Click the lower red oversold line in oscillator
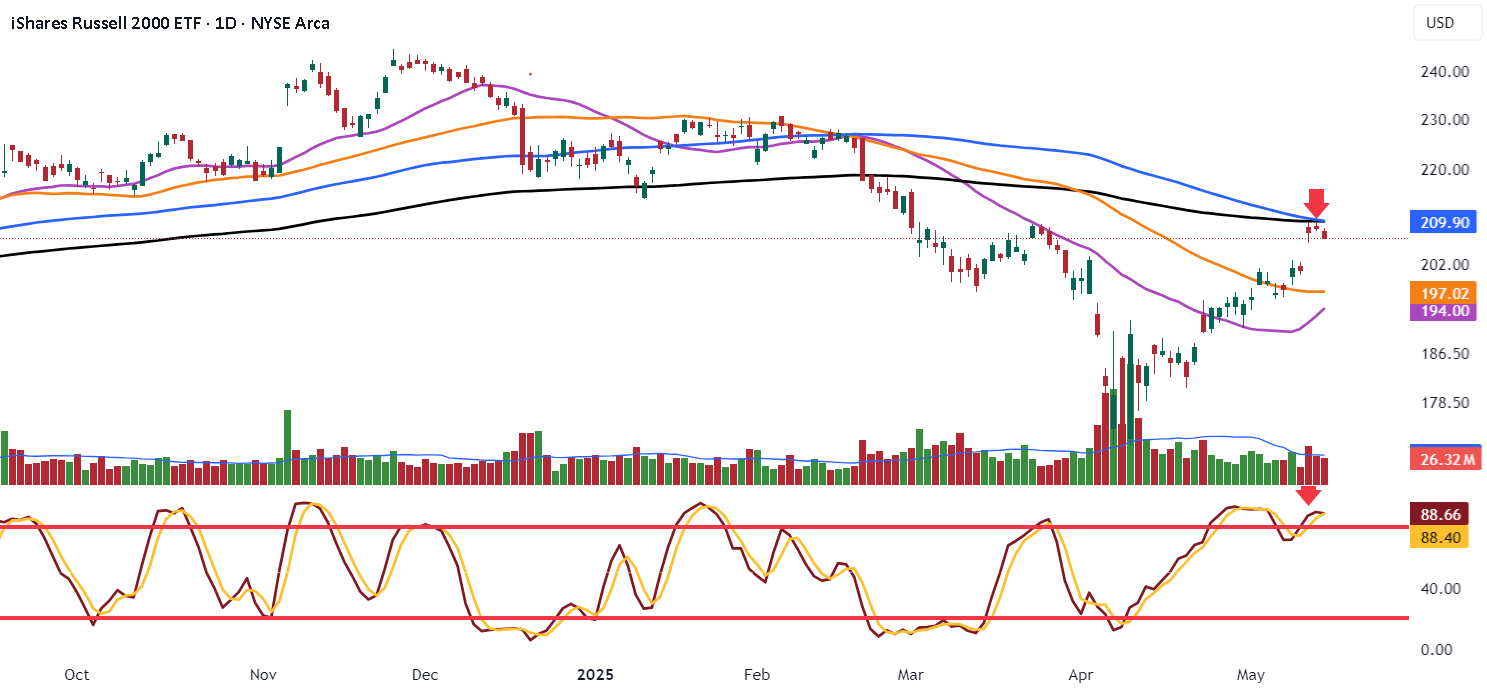This screenshot has height=693, width=1487. [x=704, y=618]
